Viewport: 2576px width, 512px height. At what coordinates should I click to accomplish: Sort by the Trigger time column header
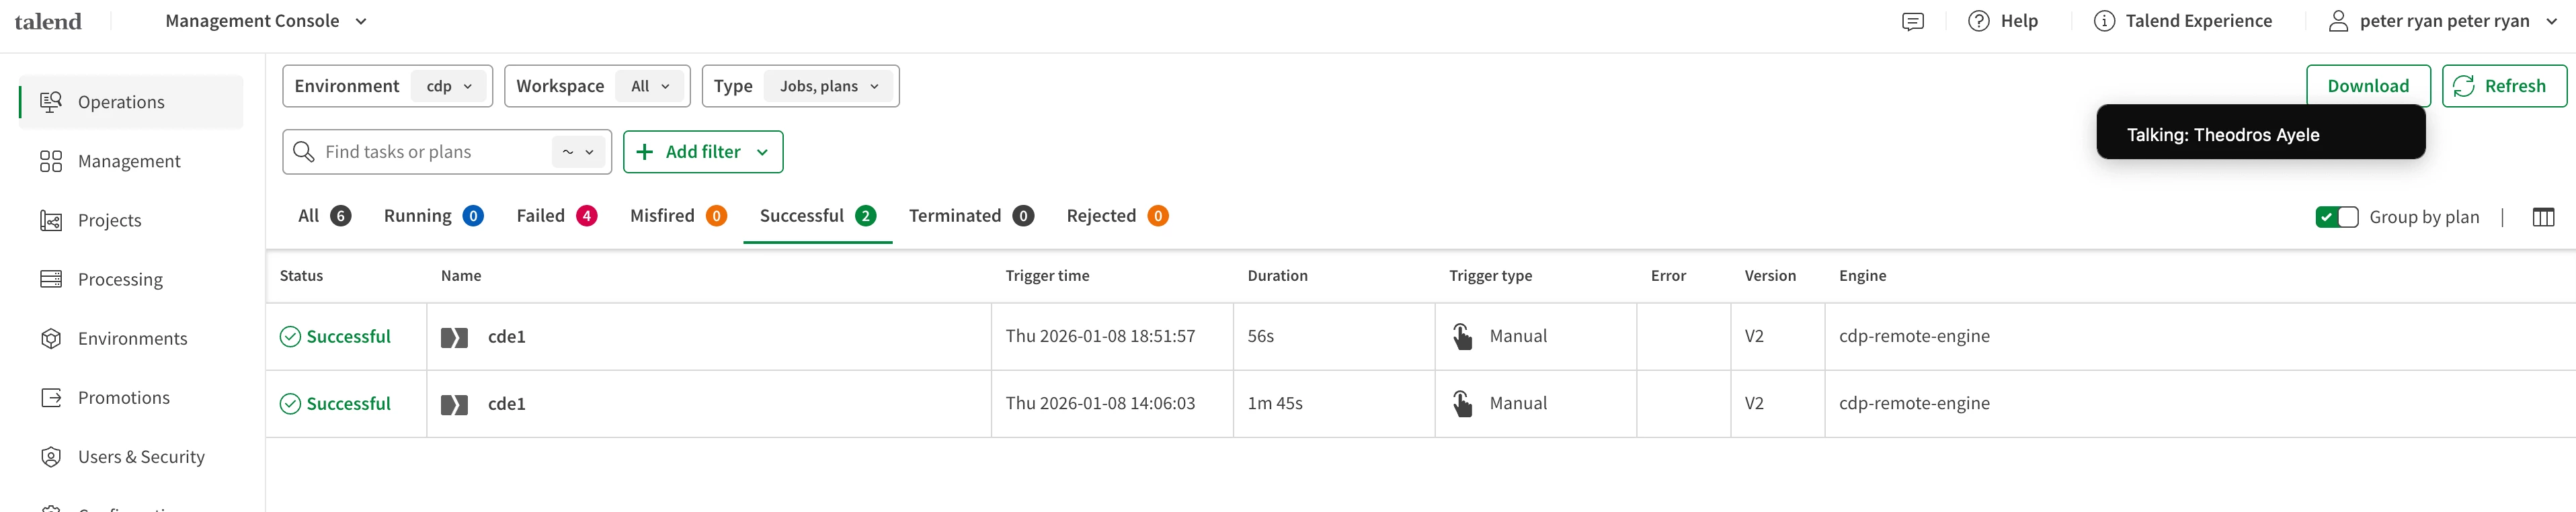(1047, 276)
